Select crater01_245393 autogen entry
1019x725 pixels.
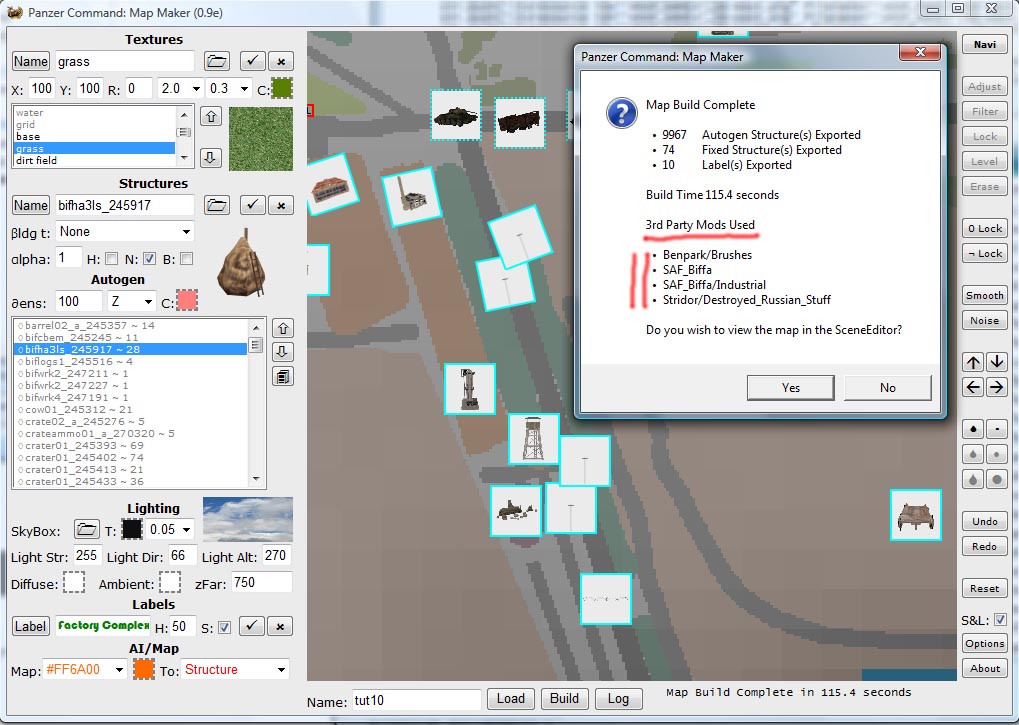(131, 446)
